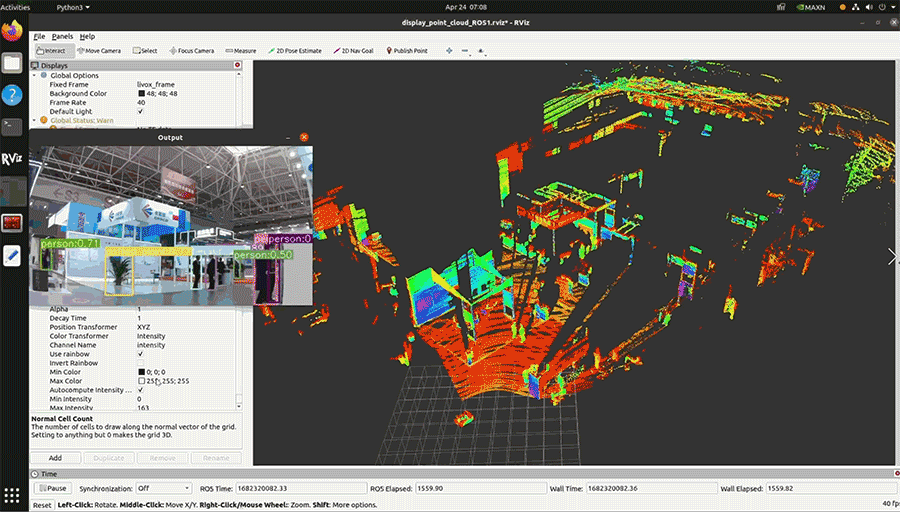The width and height of the screenshot is (900, 512).
Task: Disable the Use rainbow checkbox
Action: [141, 354]
